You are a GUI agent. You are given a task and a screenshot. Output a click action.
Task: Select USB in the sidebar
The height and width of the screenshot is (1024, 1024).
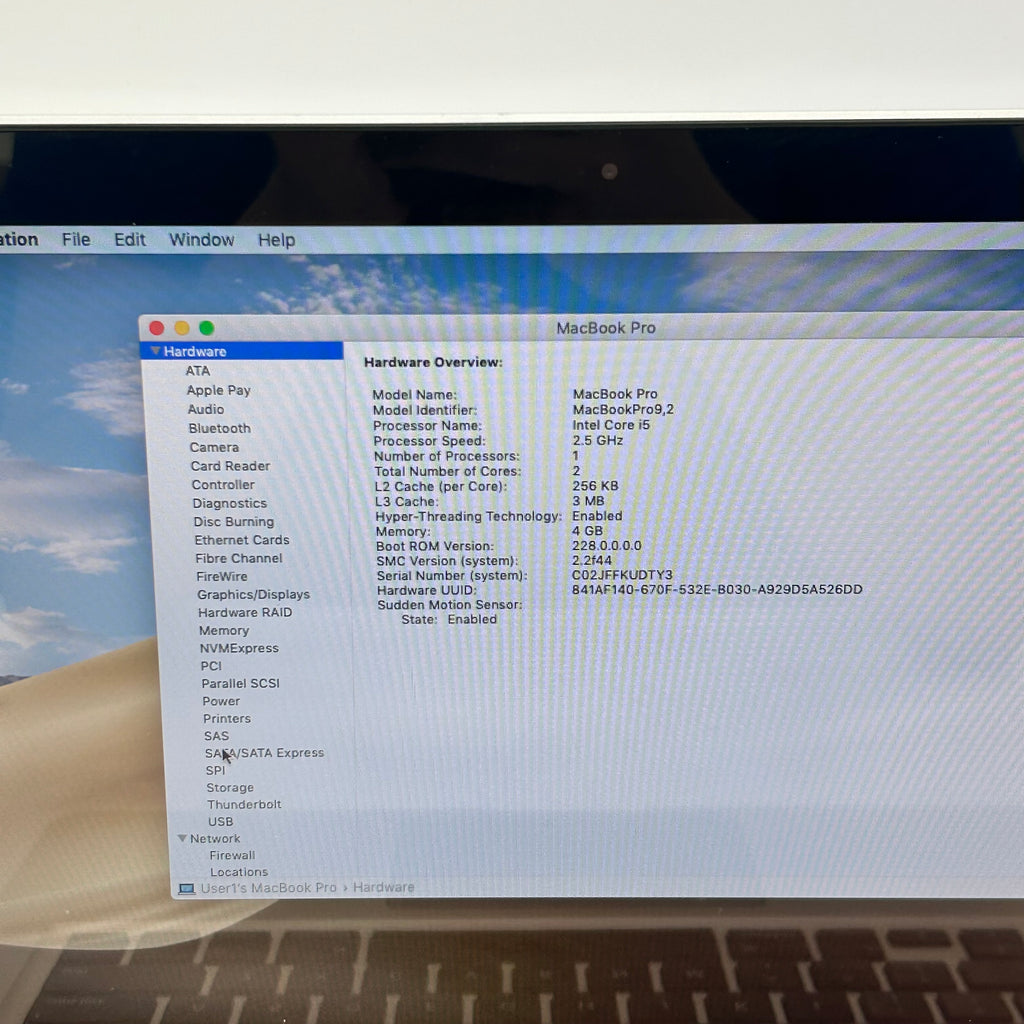[x=220, y=822]
